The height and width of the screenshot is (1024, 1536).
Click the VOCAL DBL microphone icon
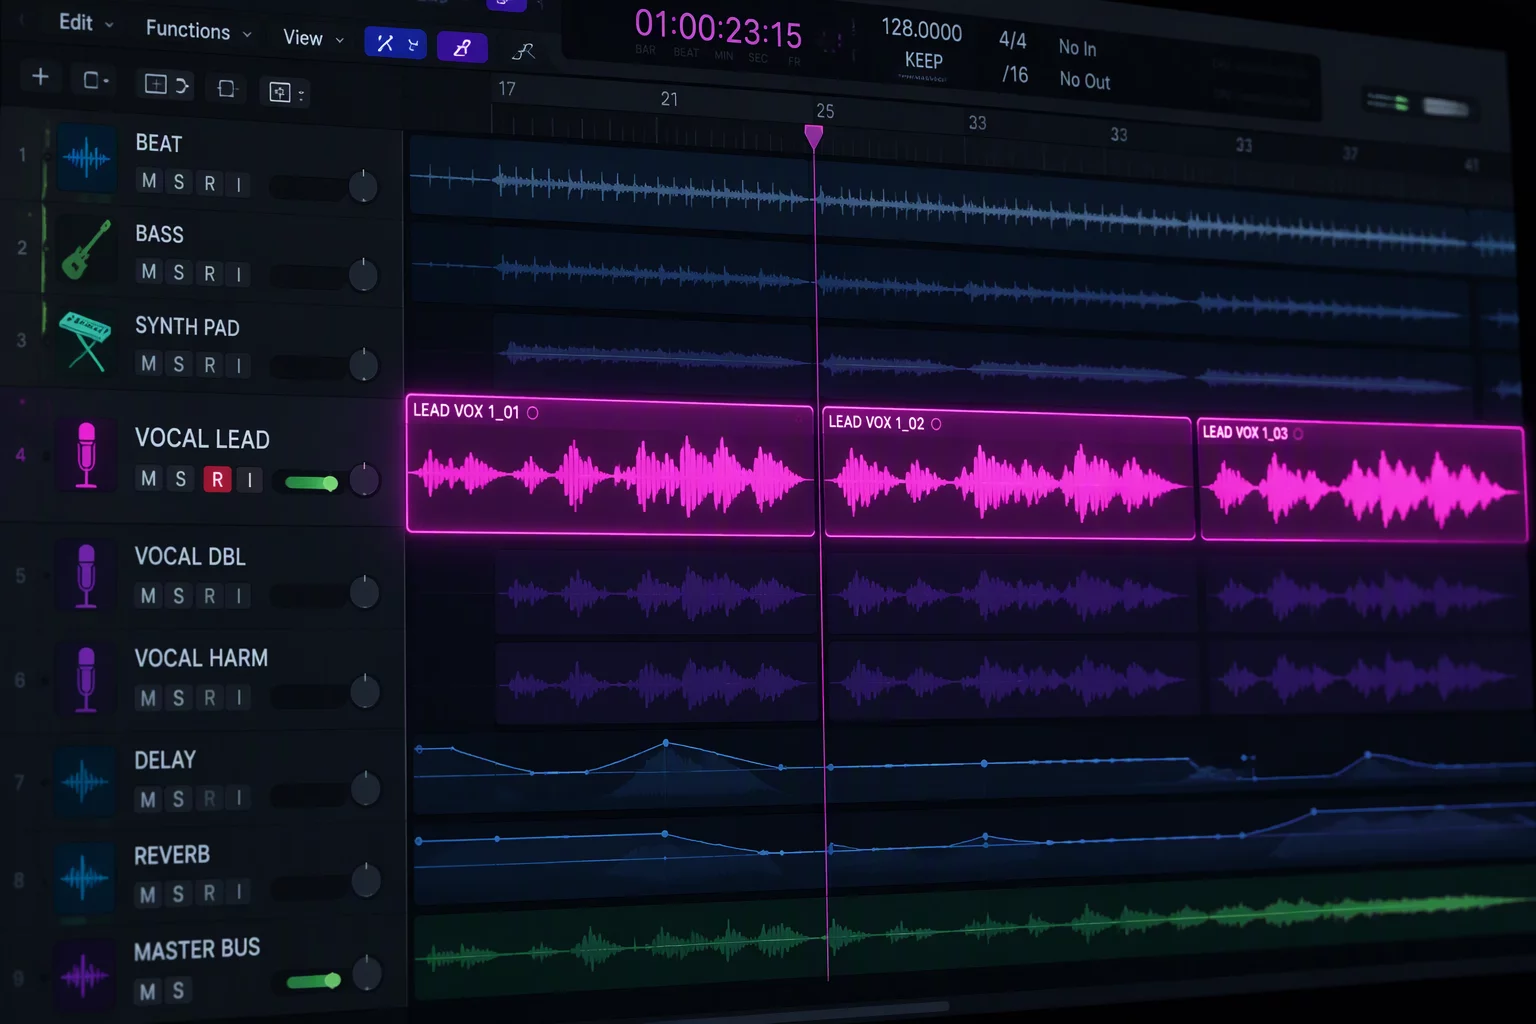(86, 575)
